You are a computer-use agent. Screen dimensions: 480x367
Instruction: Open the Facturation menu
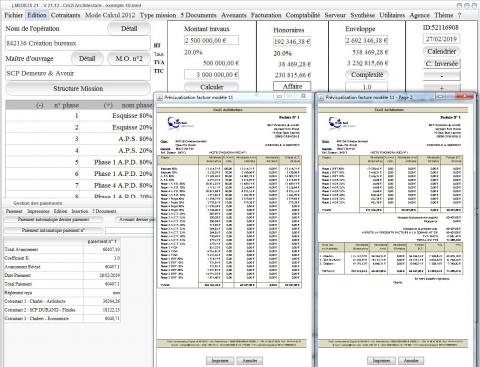click(266, 15)
